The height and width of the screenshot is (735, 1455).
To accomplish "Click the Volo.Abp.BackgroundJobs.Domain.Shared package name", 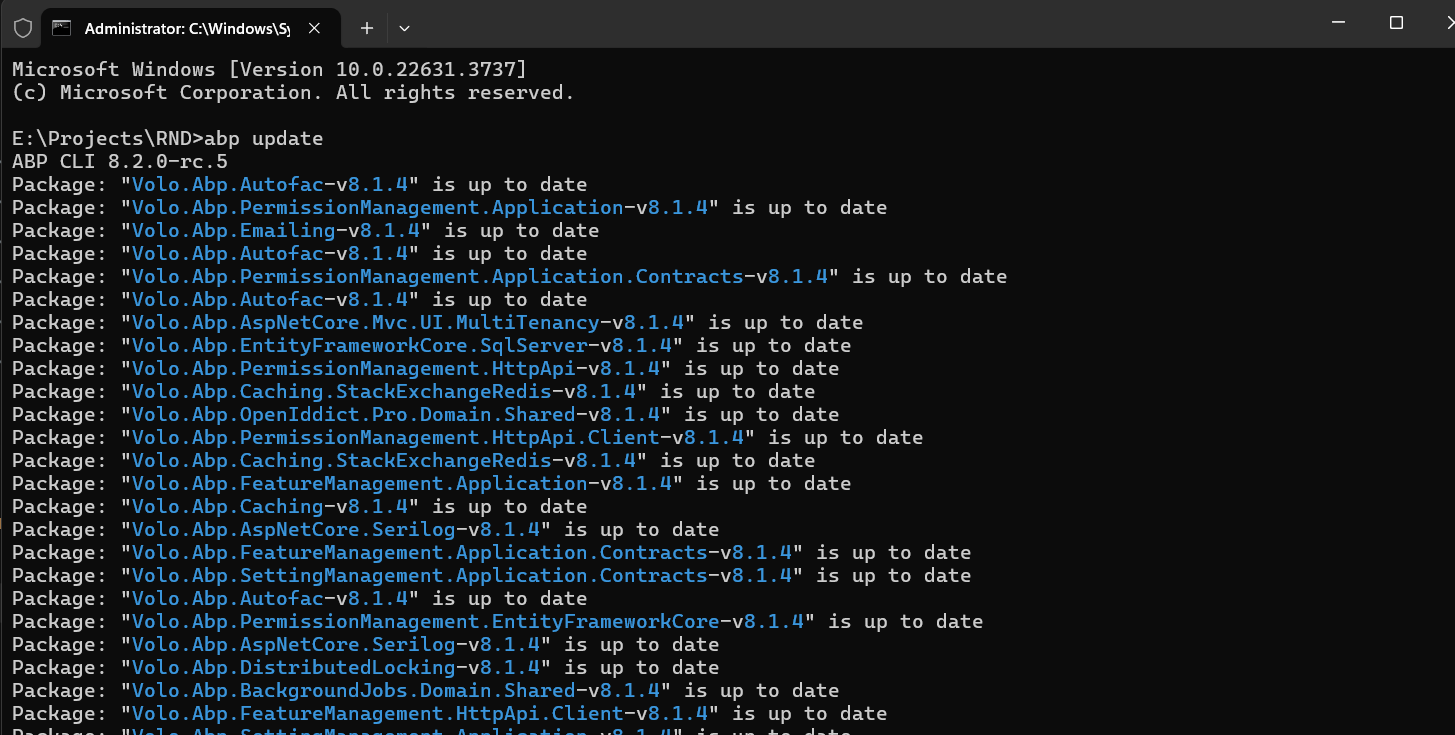I will tap(354, 691).
